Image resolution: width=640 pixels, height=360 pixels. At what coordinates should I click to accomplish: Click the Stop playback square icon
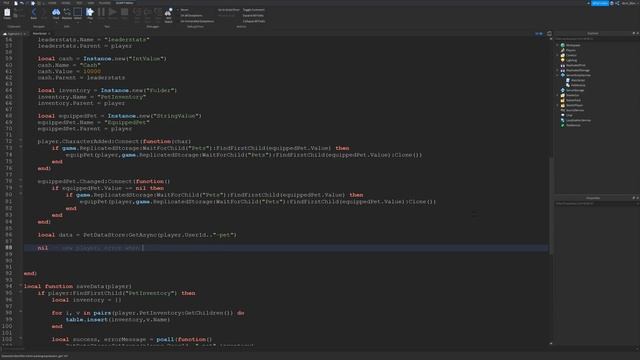(124, 13)
